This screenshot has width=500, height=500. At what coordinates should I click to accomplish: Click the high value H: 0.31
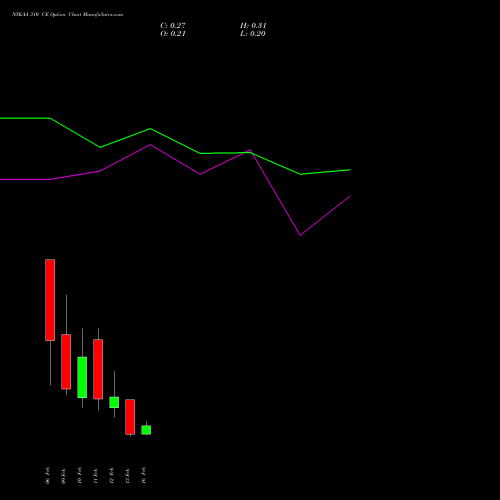(x=253, y=26)
